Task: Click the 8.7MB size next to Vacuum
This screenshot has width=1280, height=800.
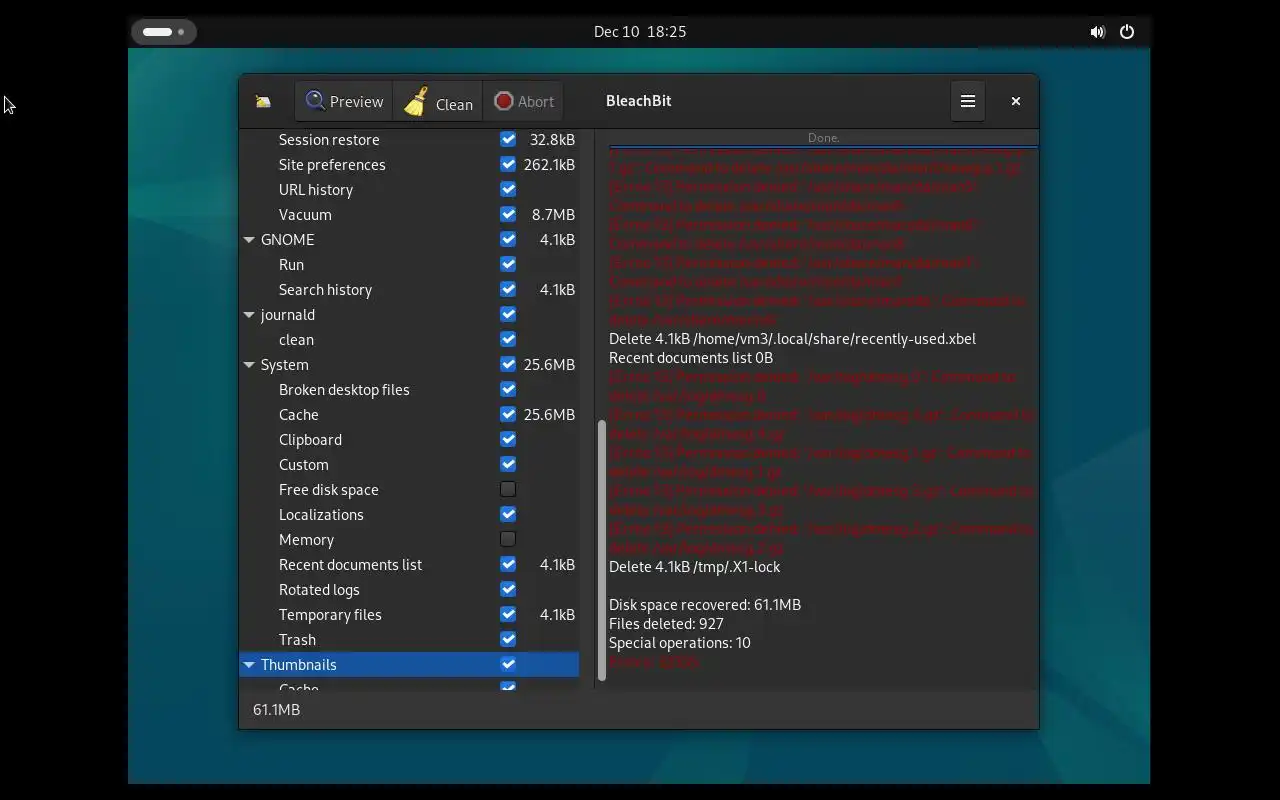Action: 553,214
